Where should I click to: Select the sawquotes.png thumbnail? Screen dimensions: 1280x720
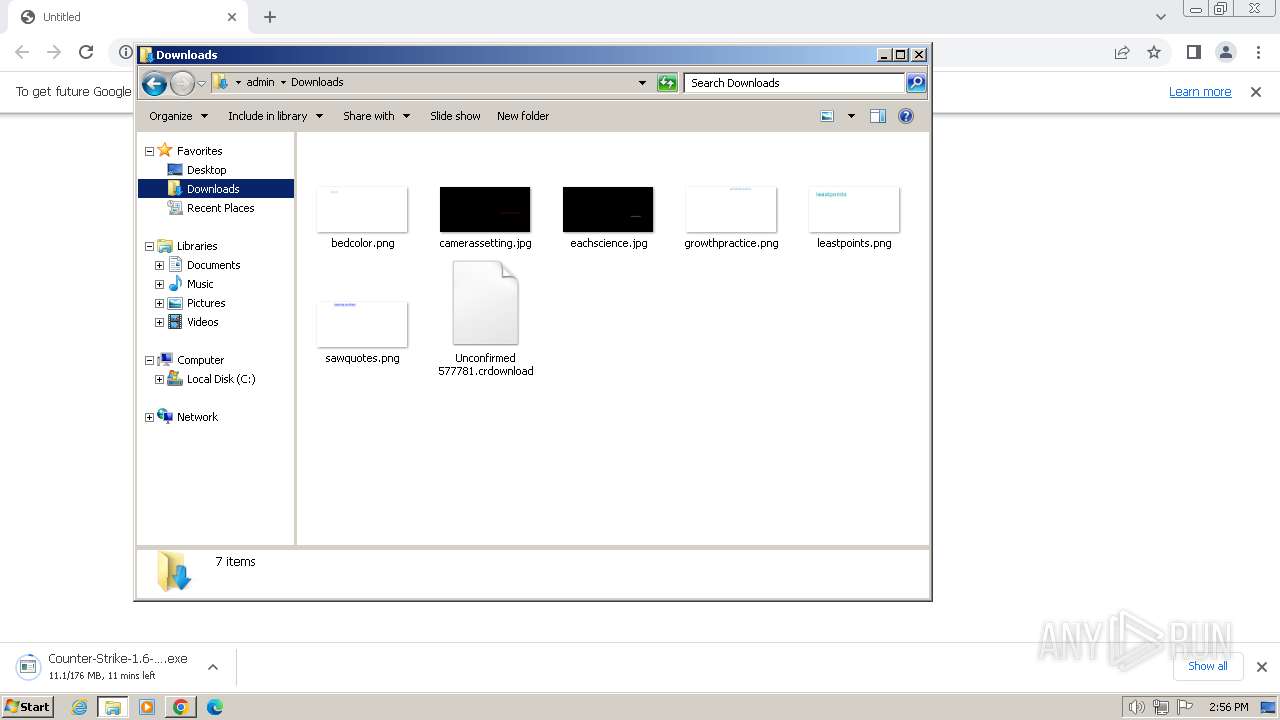362,324
